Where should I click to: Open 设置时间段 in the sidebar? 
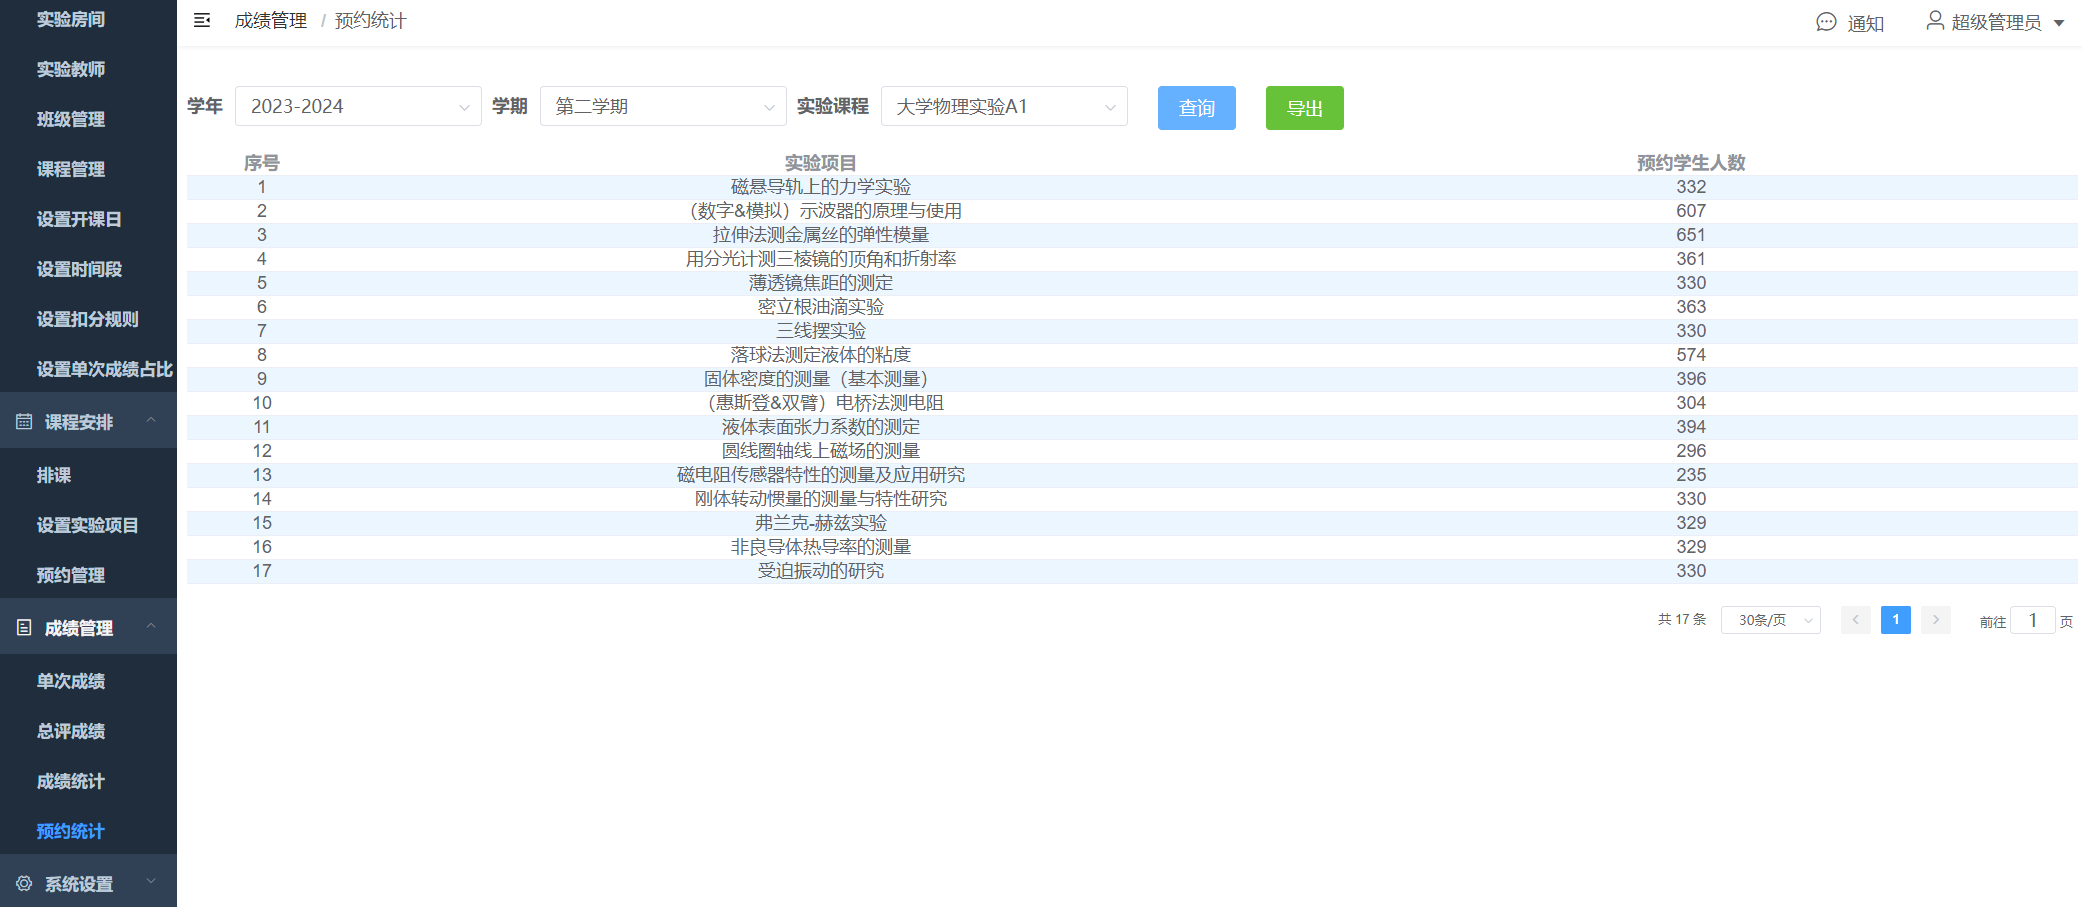[x=79, y=269]
